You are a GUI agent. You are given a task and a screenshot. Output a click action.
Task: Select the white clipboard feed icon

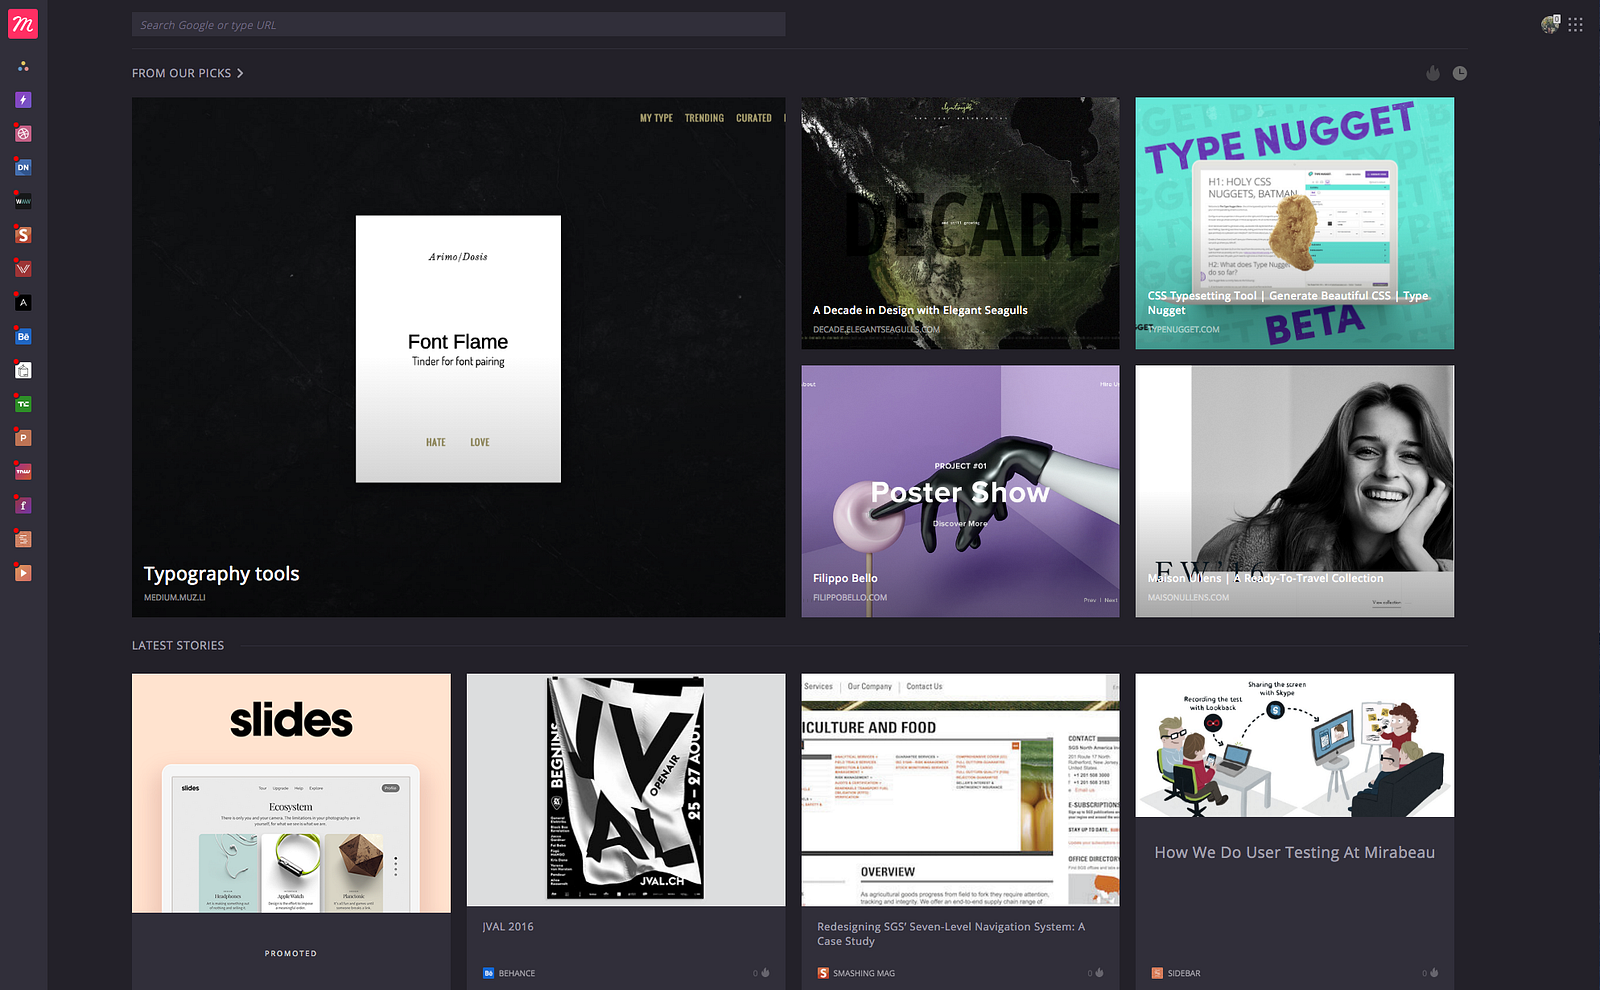click(23, 370)
